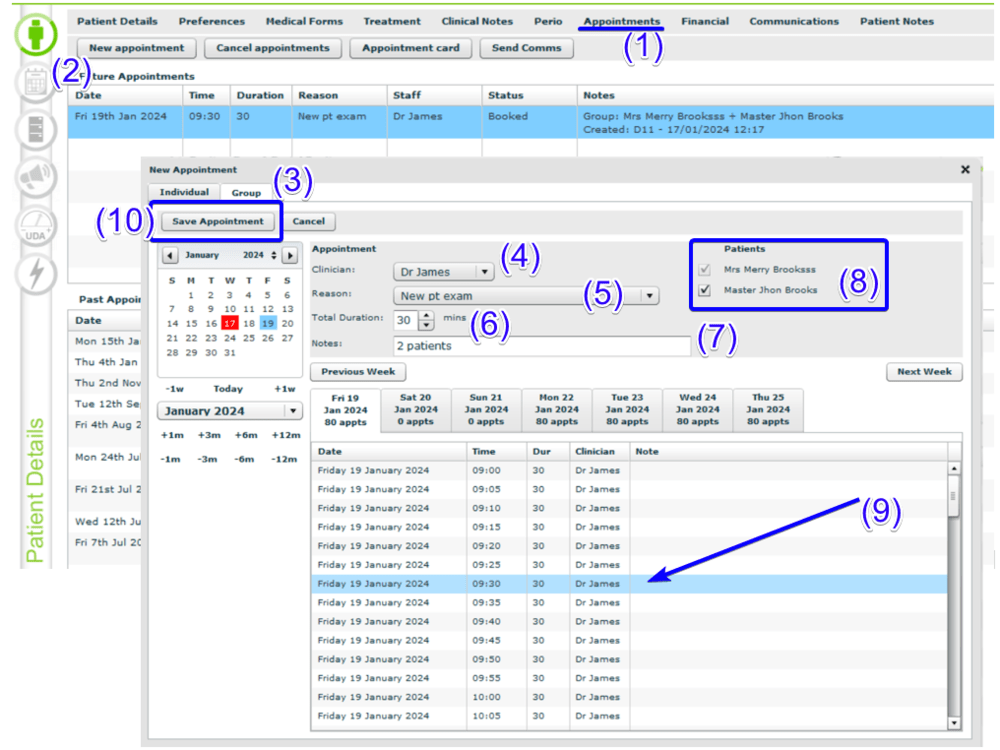Select the Group appointment tab

[246, 193]
